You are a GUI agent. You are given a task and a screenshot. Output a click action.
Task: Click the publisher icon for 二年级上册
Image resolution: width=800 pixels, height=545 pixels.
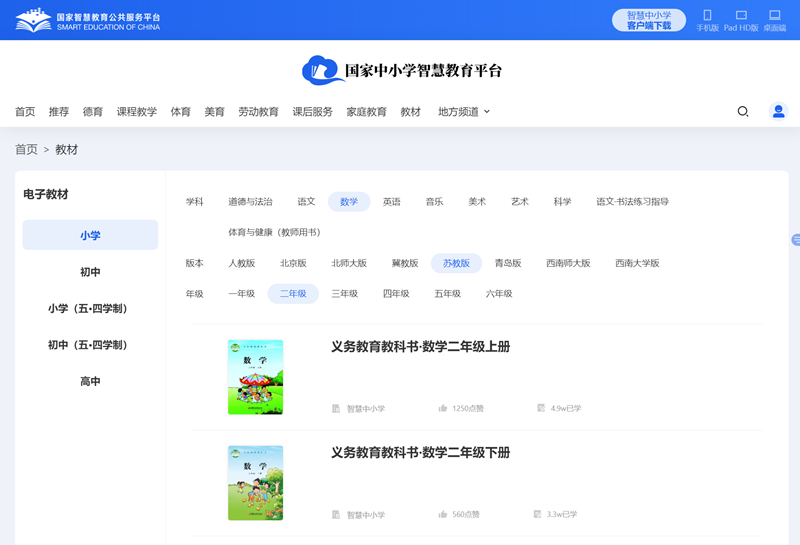(336, 408)
